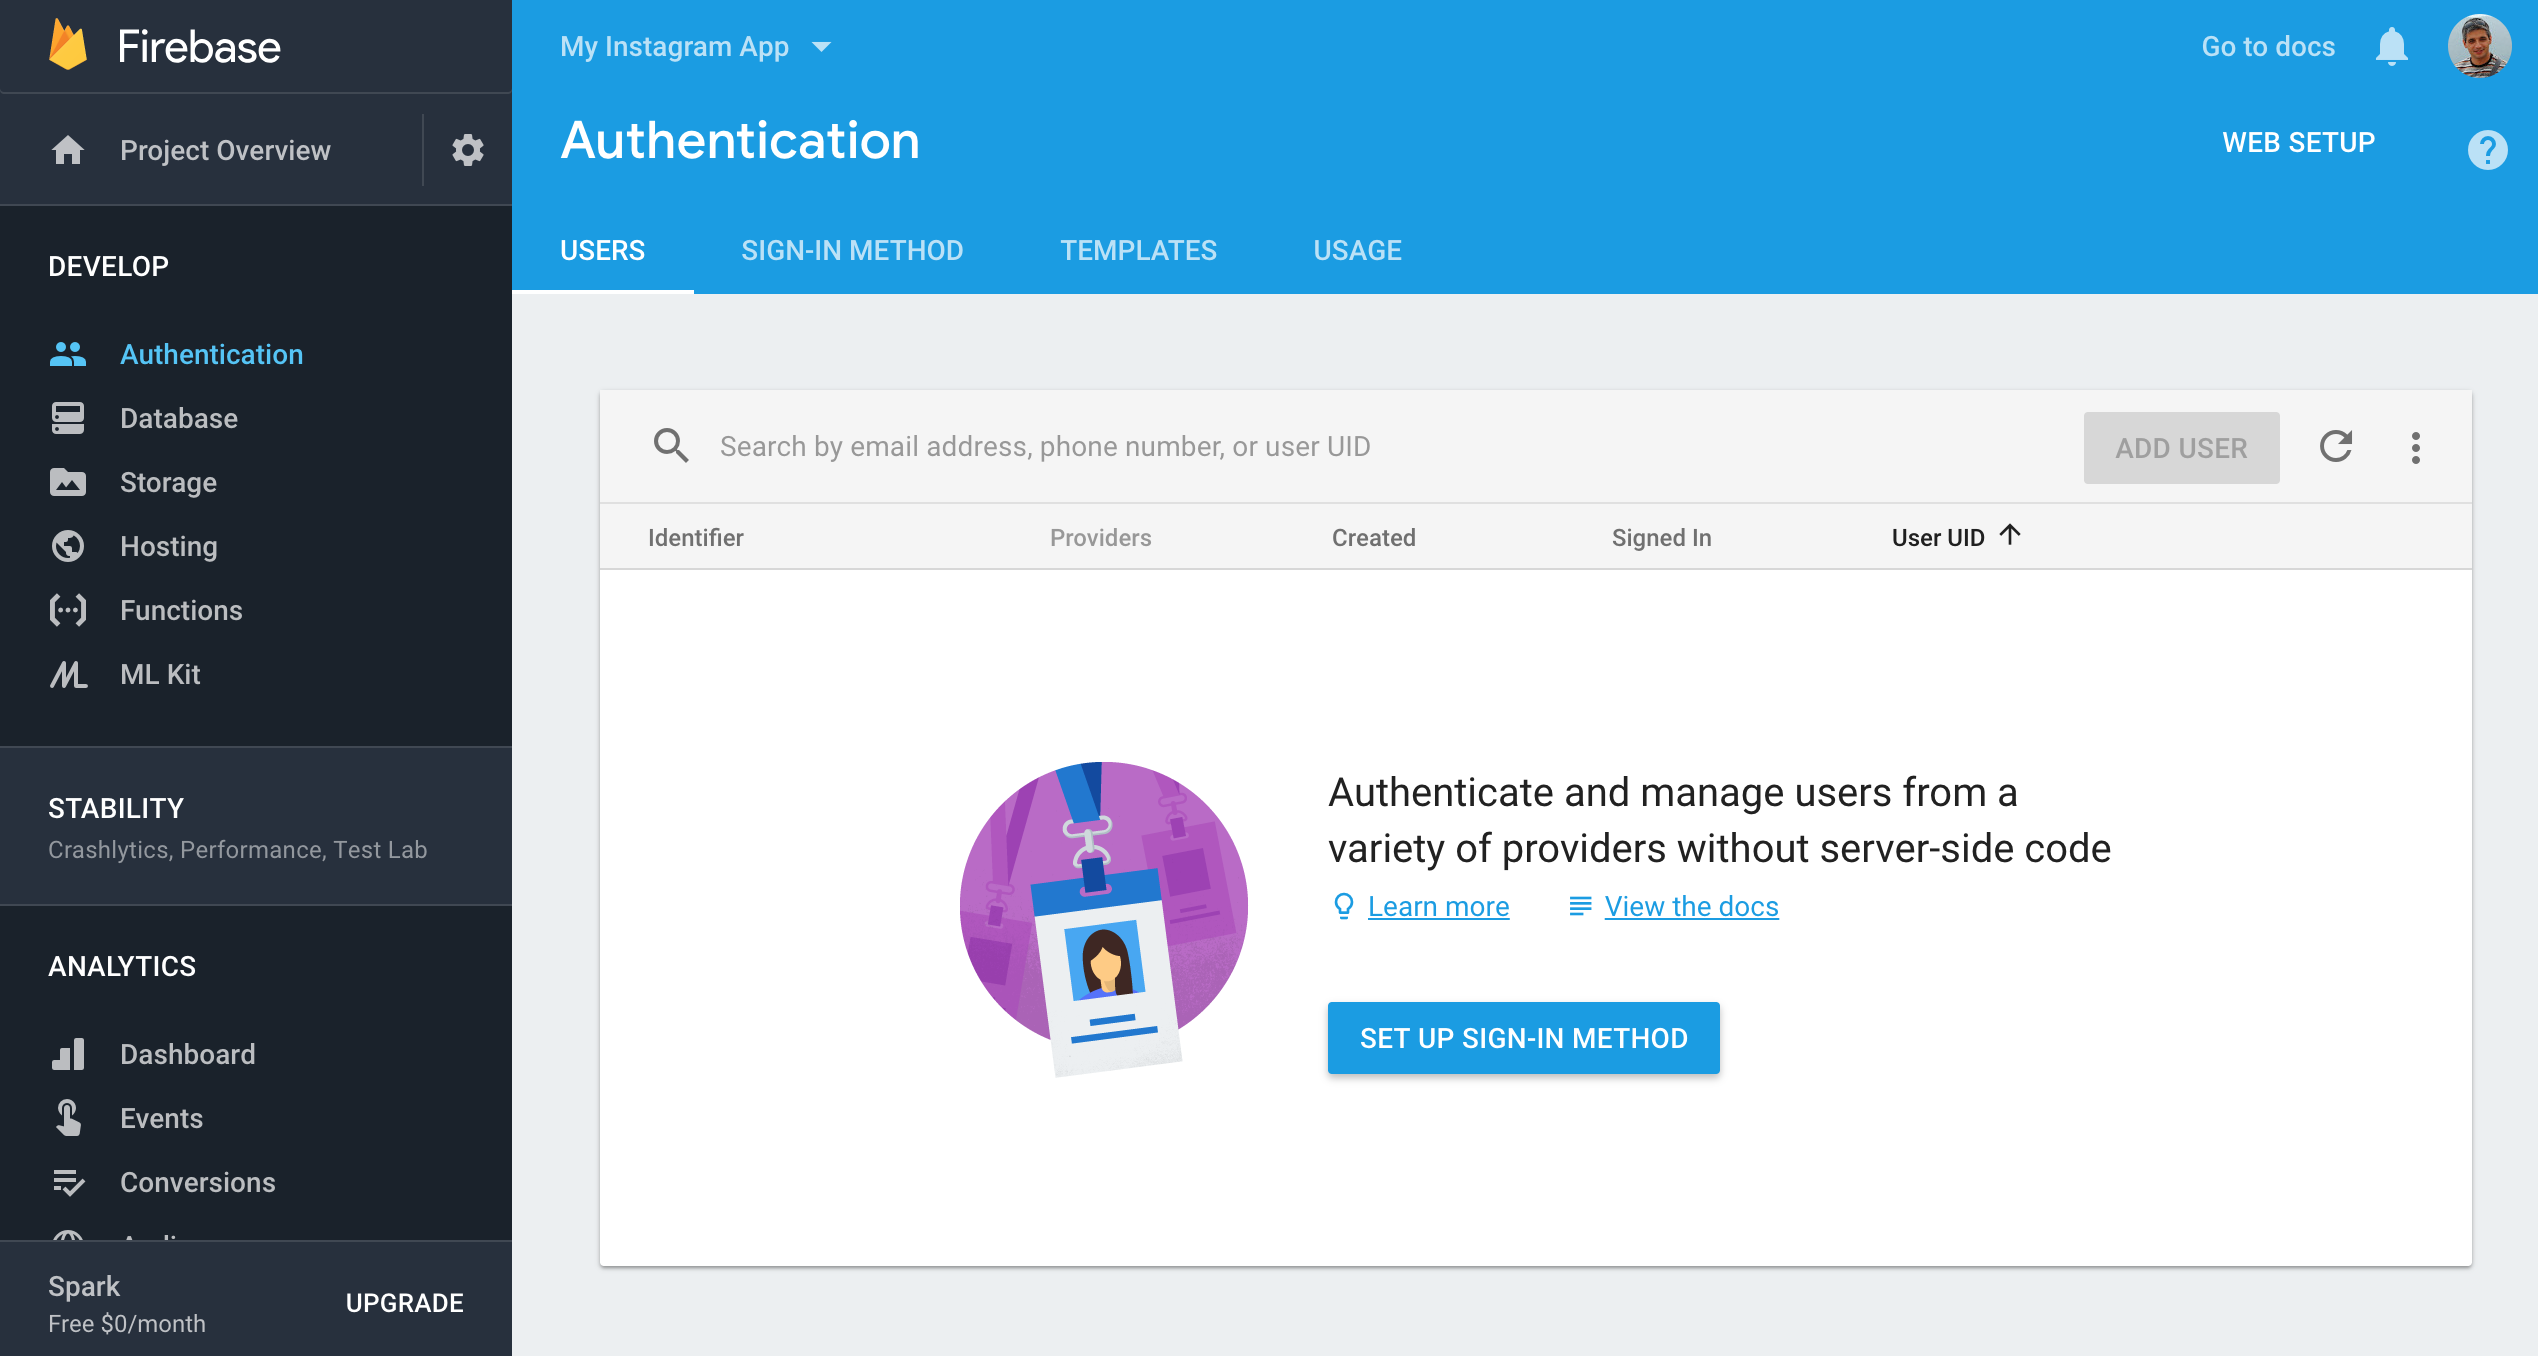Click the Providers column header

pyautogui.click(x=1100, y=537)
